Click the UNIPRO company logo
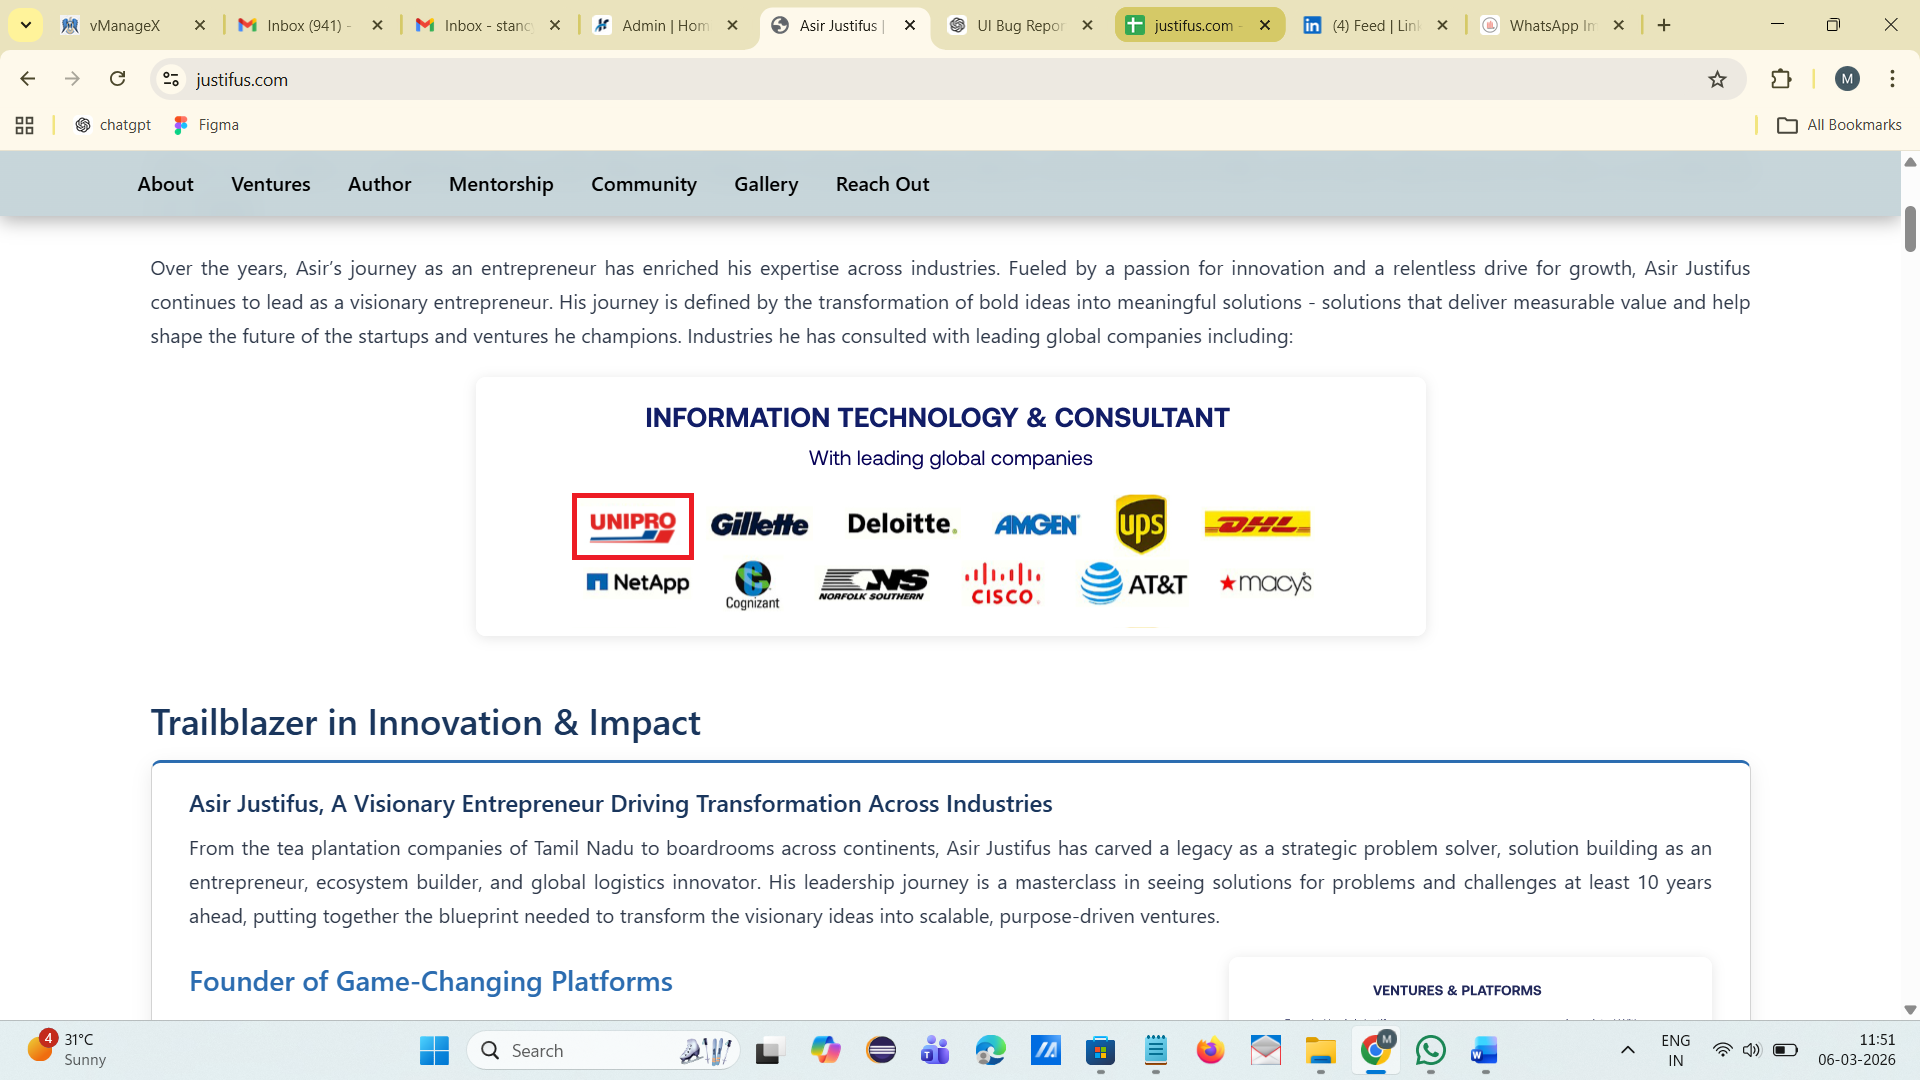The width and height of the screenshot is (1920, 1080). point(633,525)
